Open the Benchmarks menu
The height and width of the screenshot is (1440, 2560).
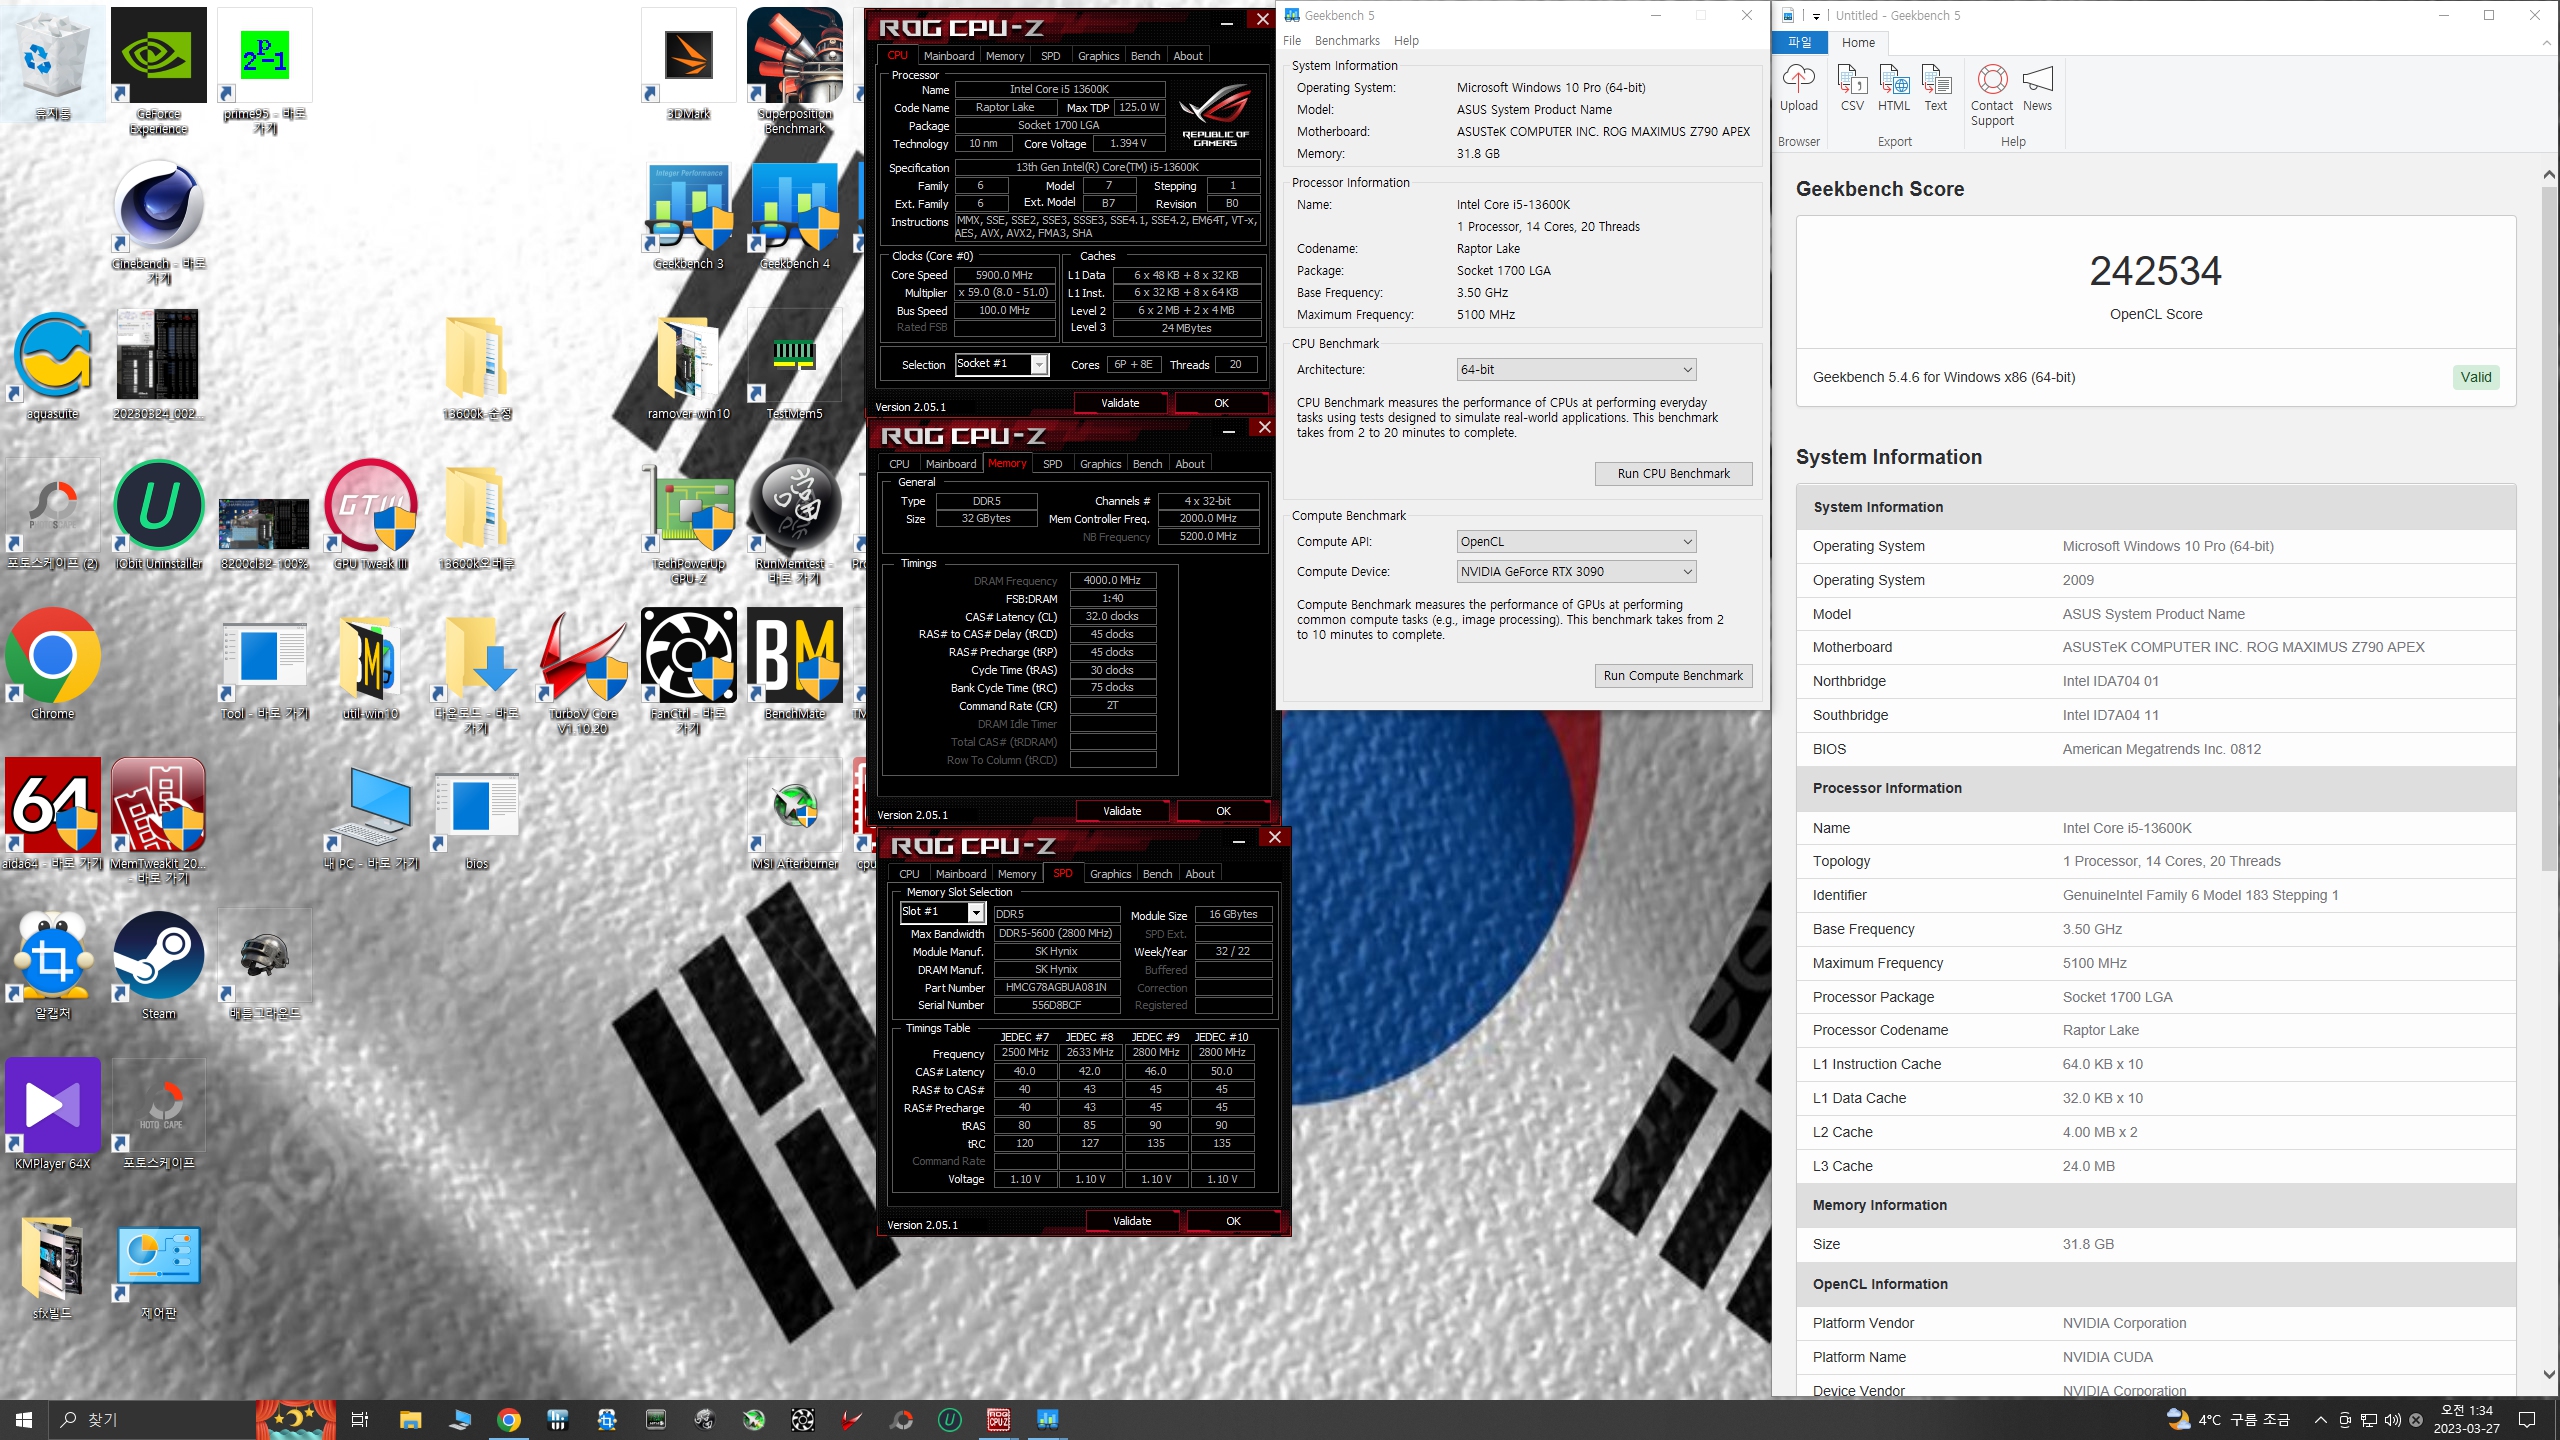(1346, 40)
